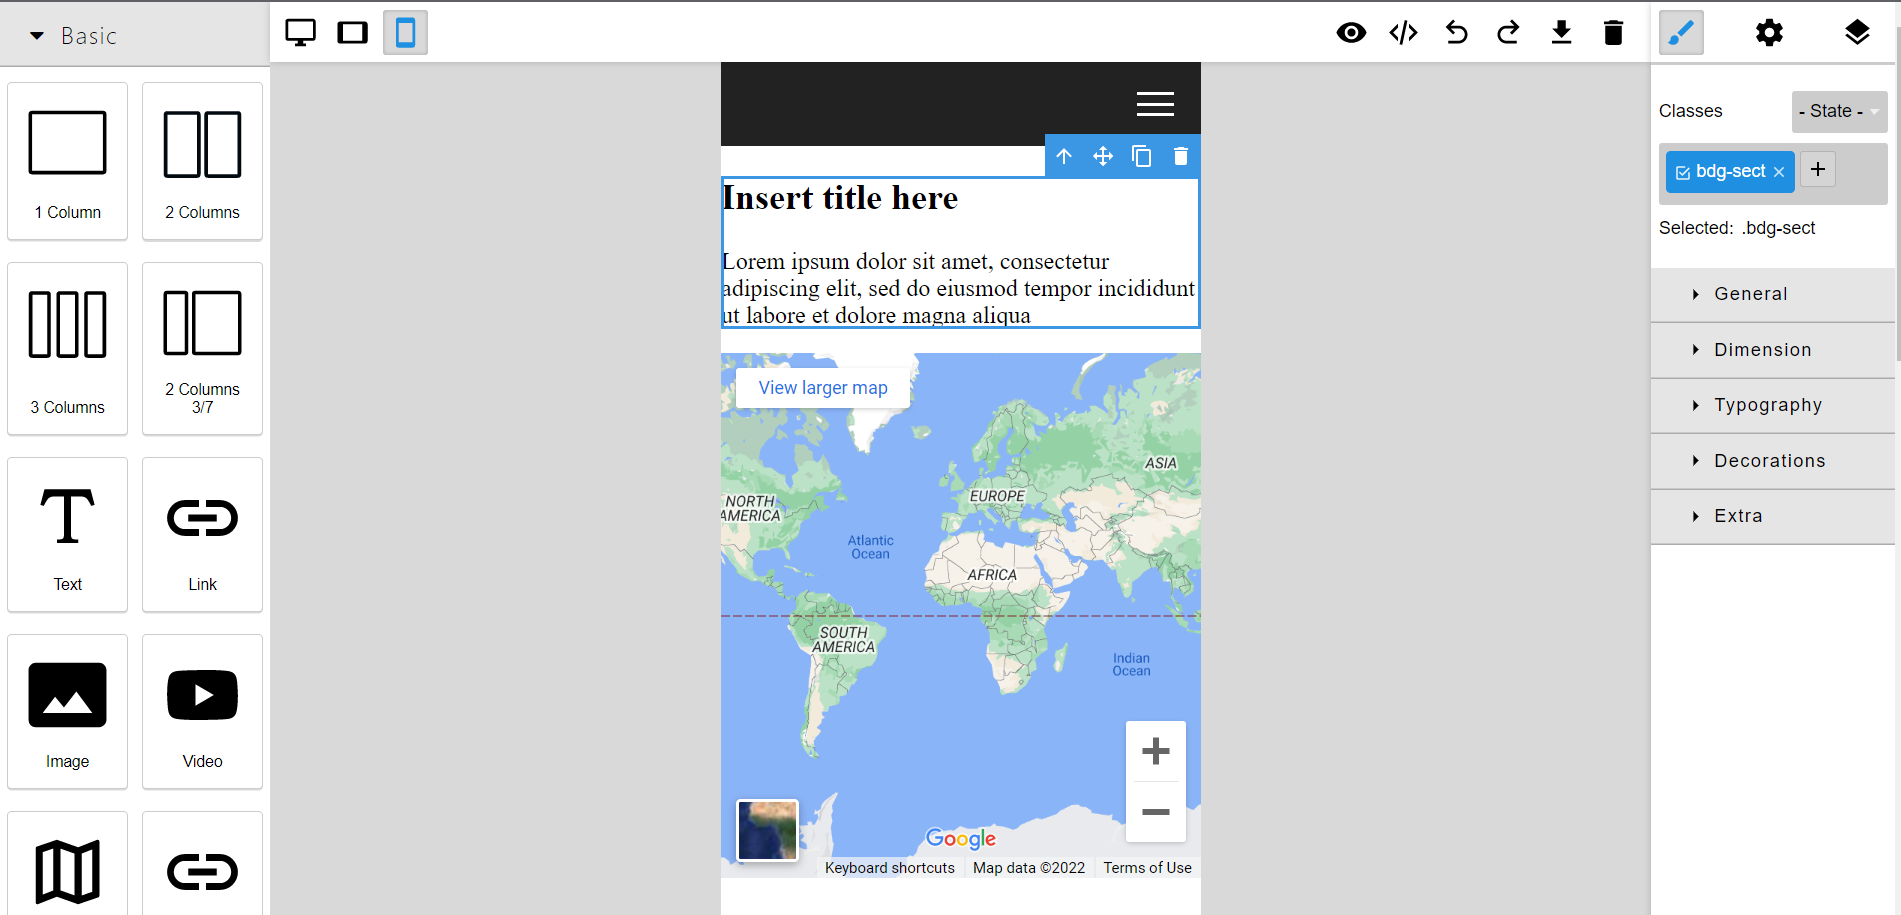Viewport: 1901px width, 915px height.
Task: Open the Style Manager brush panel
Action: [1681, 33]
